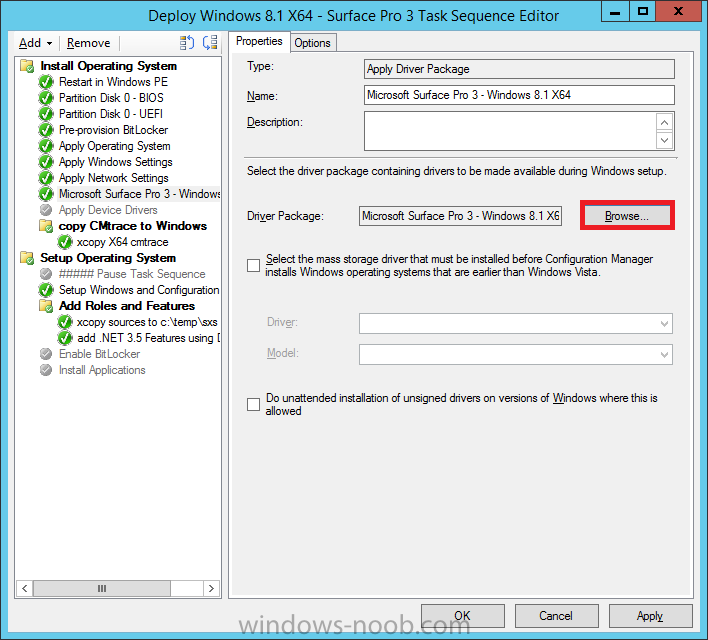Screen dimensions: 708x640
Task: Click the Setup Operating System group folder icon
Action: pos(27,258)
